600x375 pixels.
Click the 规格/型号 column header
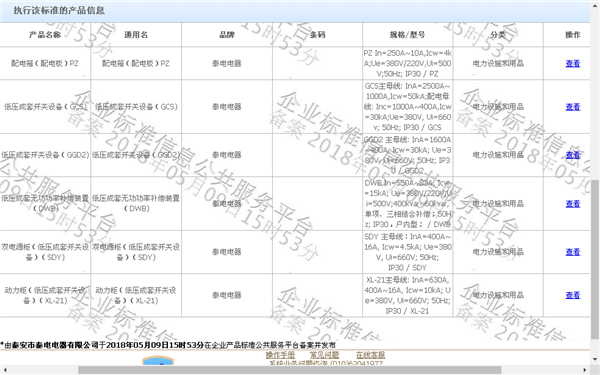click(x=408, y=35)
